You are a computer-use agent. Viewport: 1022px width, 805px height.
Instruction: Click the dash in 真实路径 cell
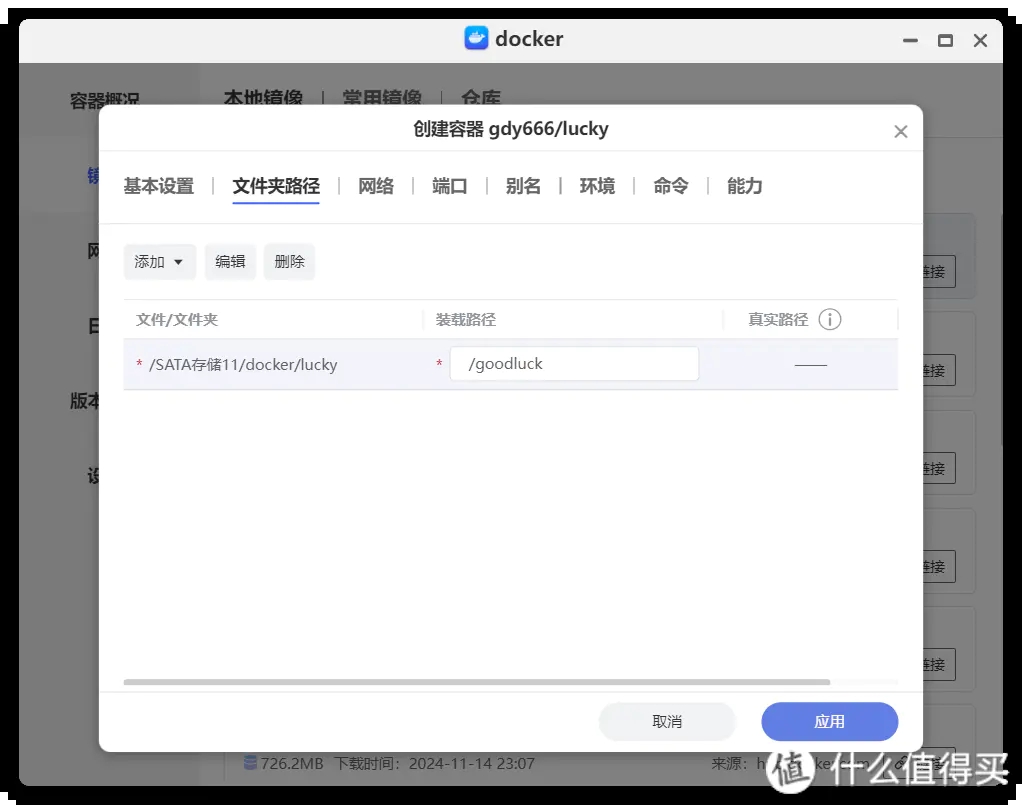811,365
